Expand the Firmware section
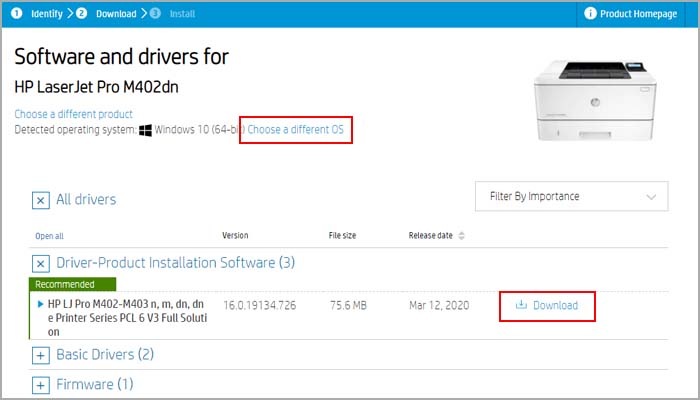 (41, 385)
